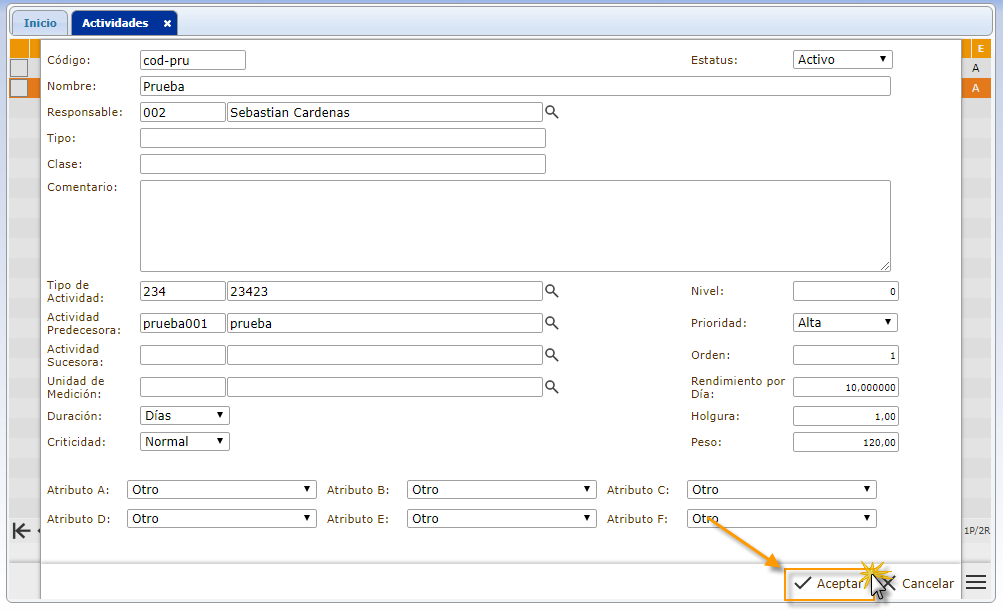Tick the first row checkbox on left

19,68
